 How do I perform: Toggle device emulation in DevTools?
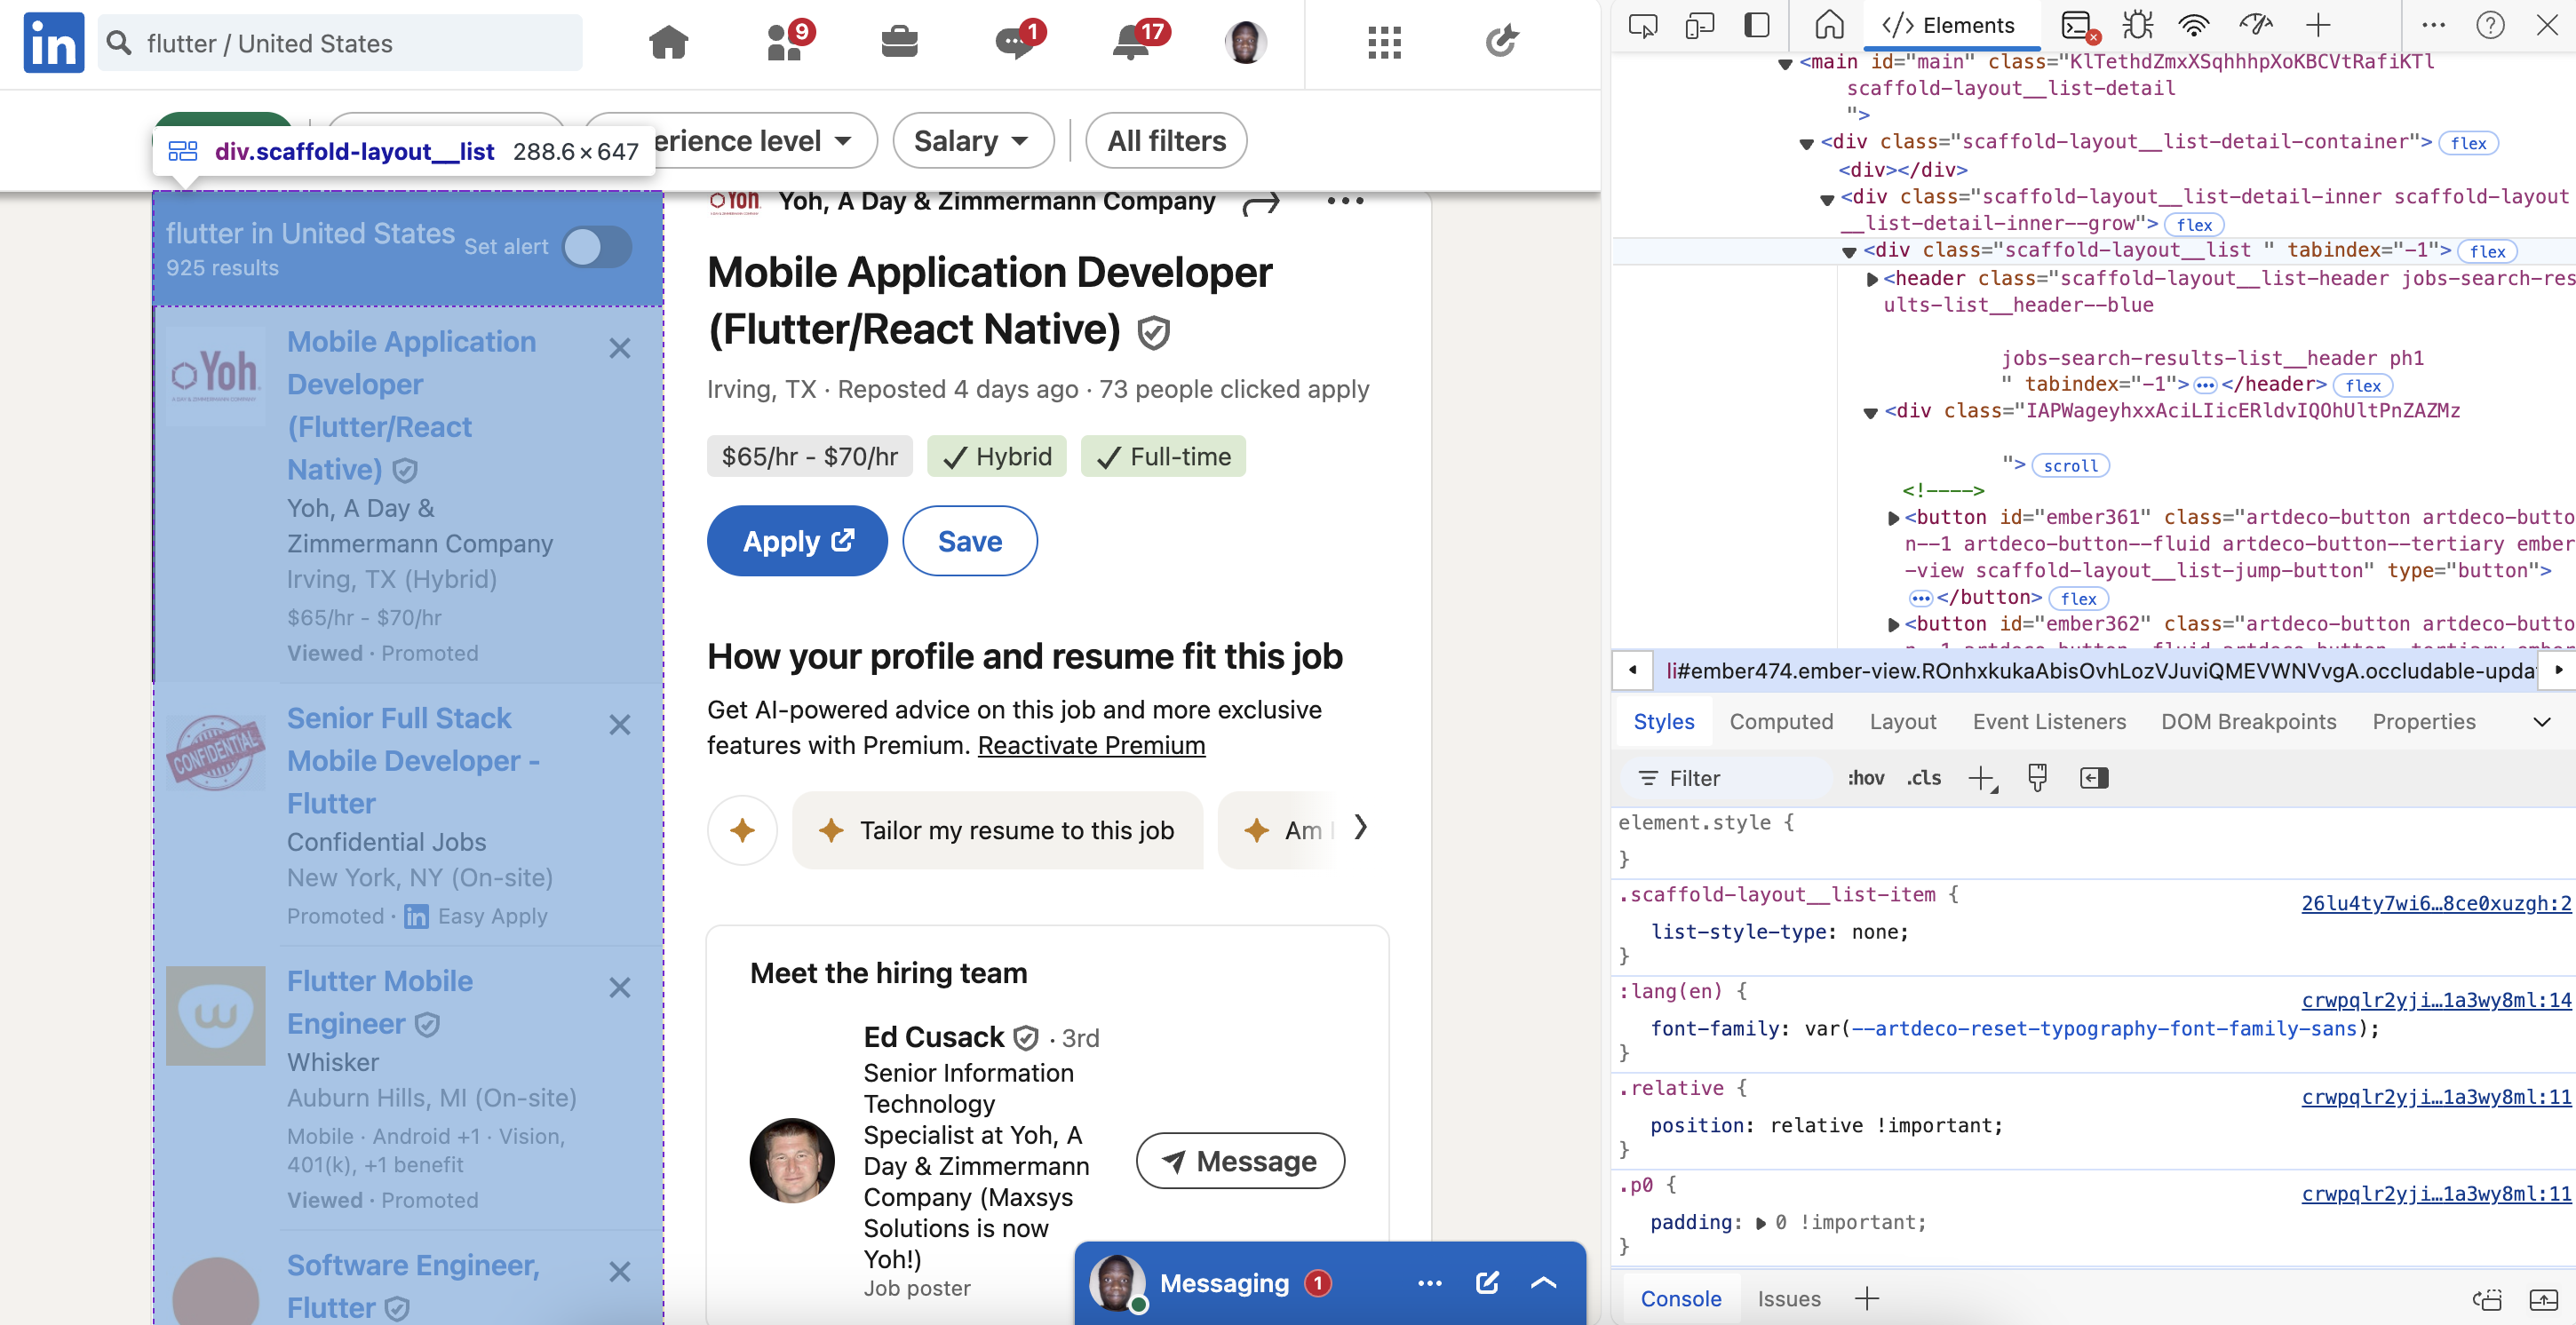[x=1700, y=25]
